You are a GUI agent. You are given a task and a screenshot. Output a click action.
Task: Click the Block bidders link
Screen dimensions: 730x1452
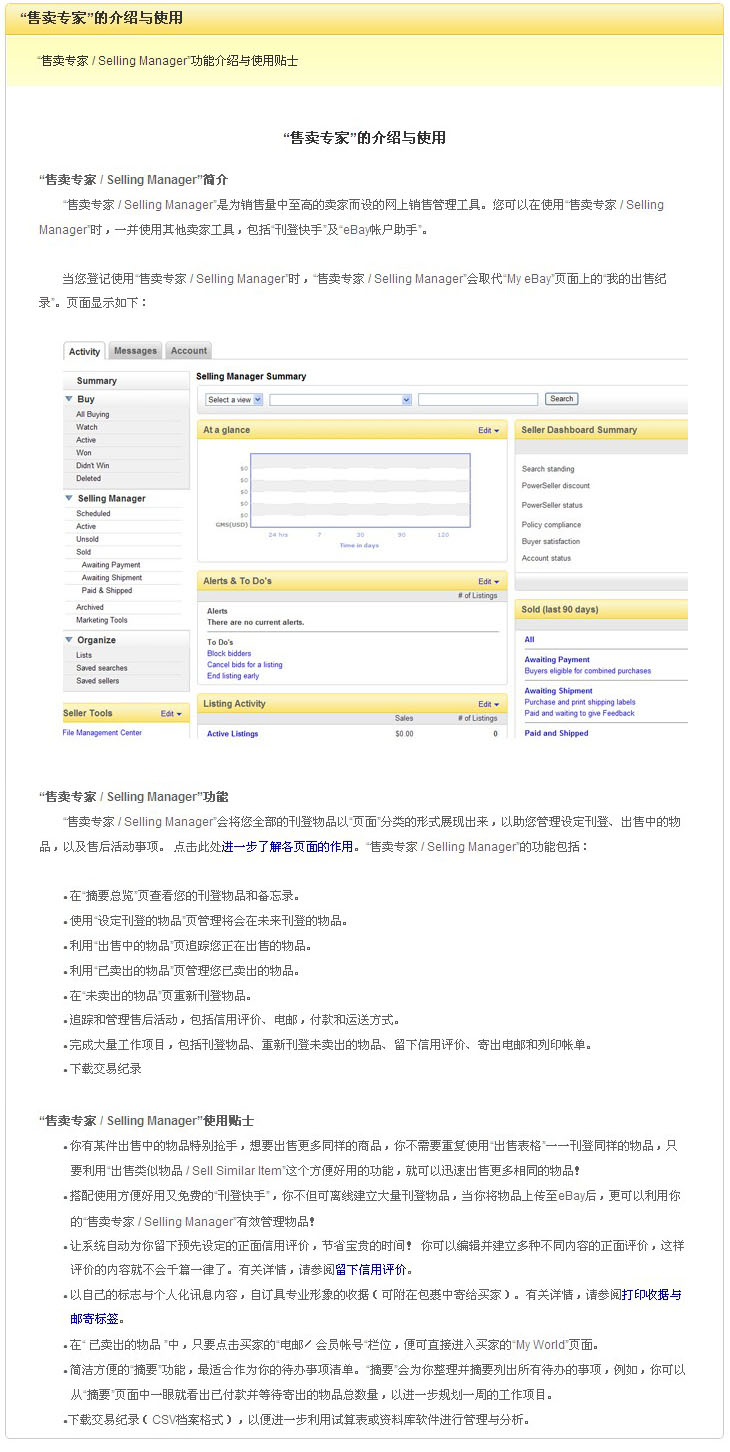[x=229, y=653]
